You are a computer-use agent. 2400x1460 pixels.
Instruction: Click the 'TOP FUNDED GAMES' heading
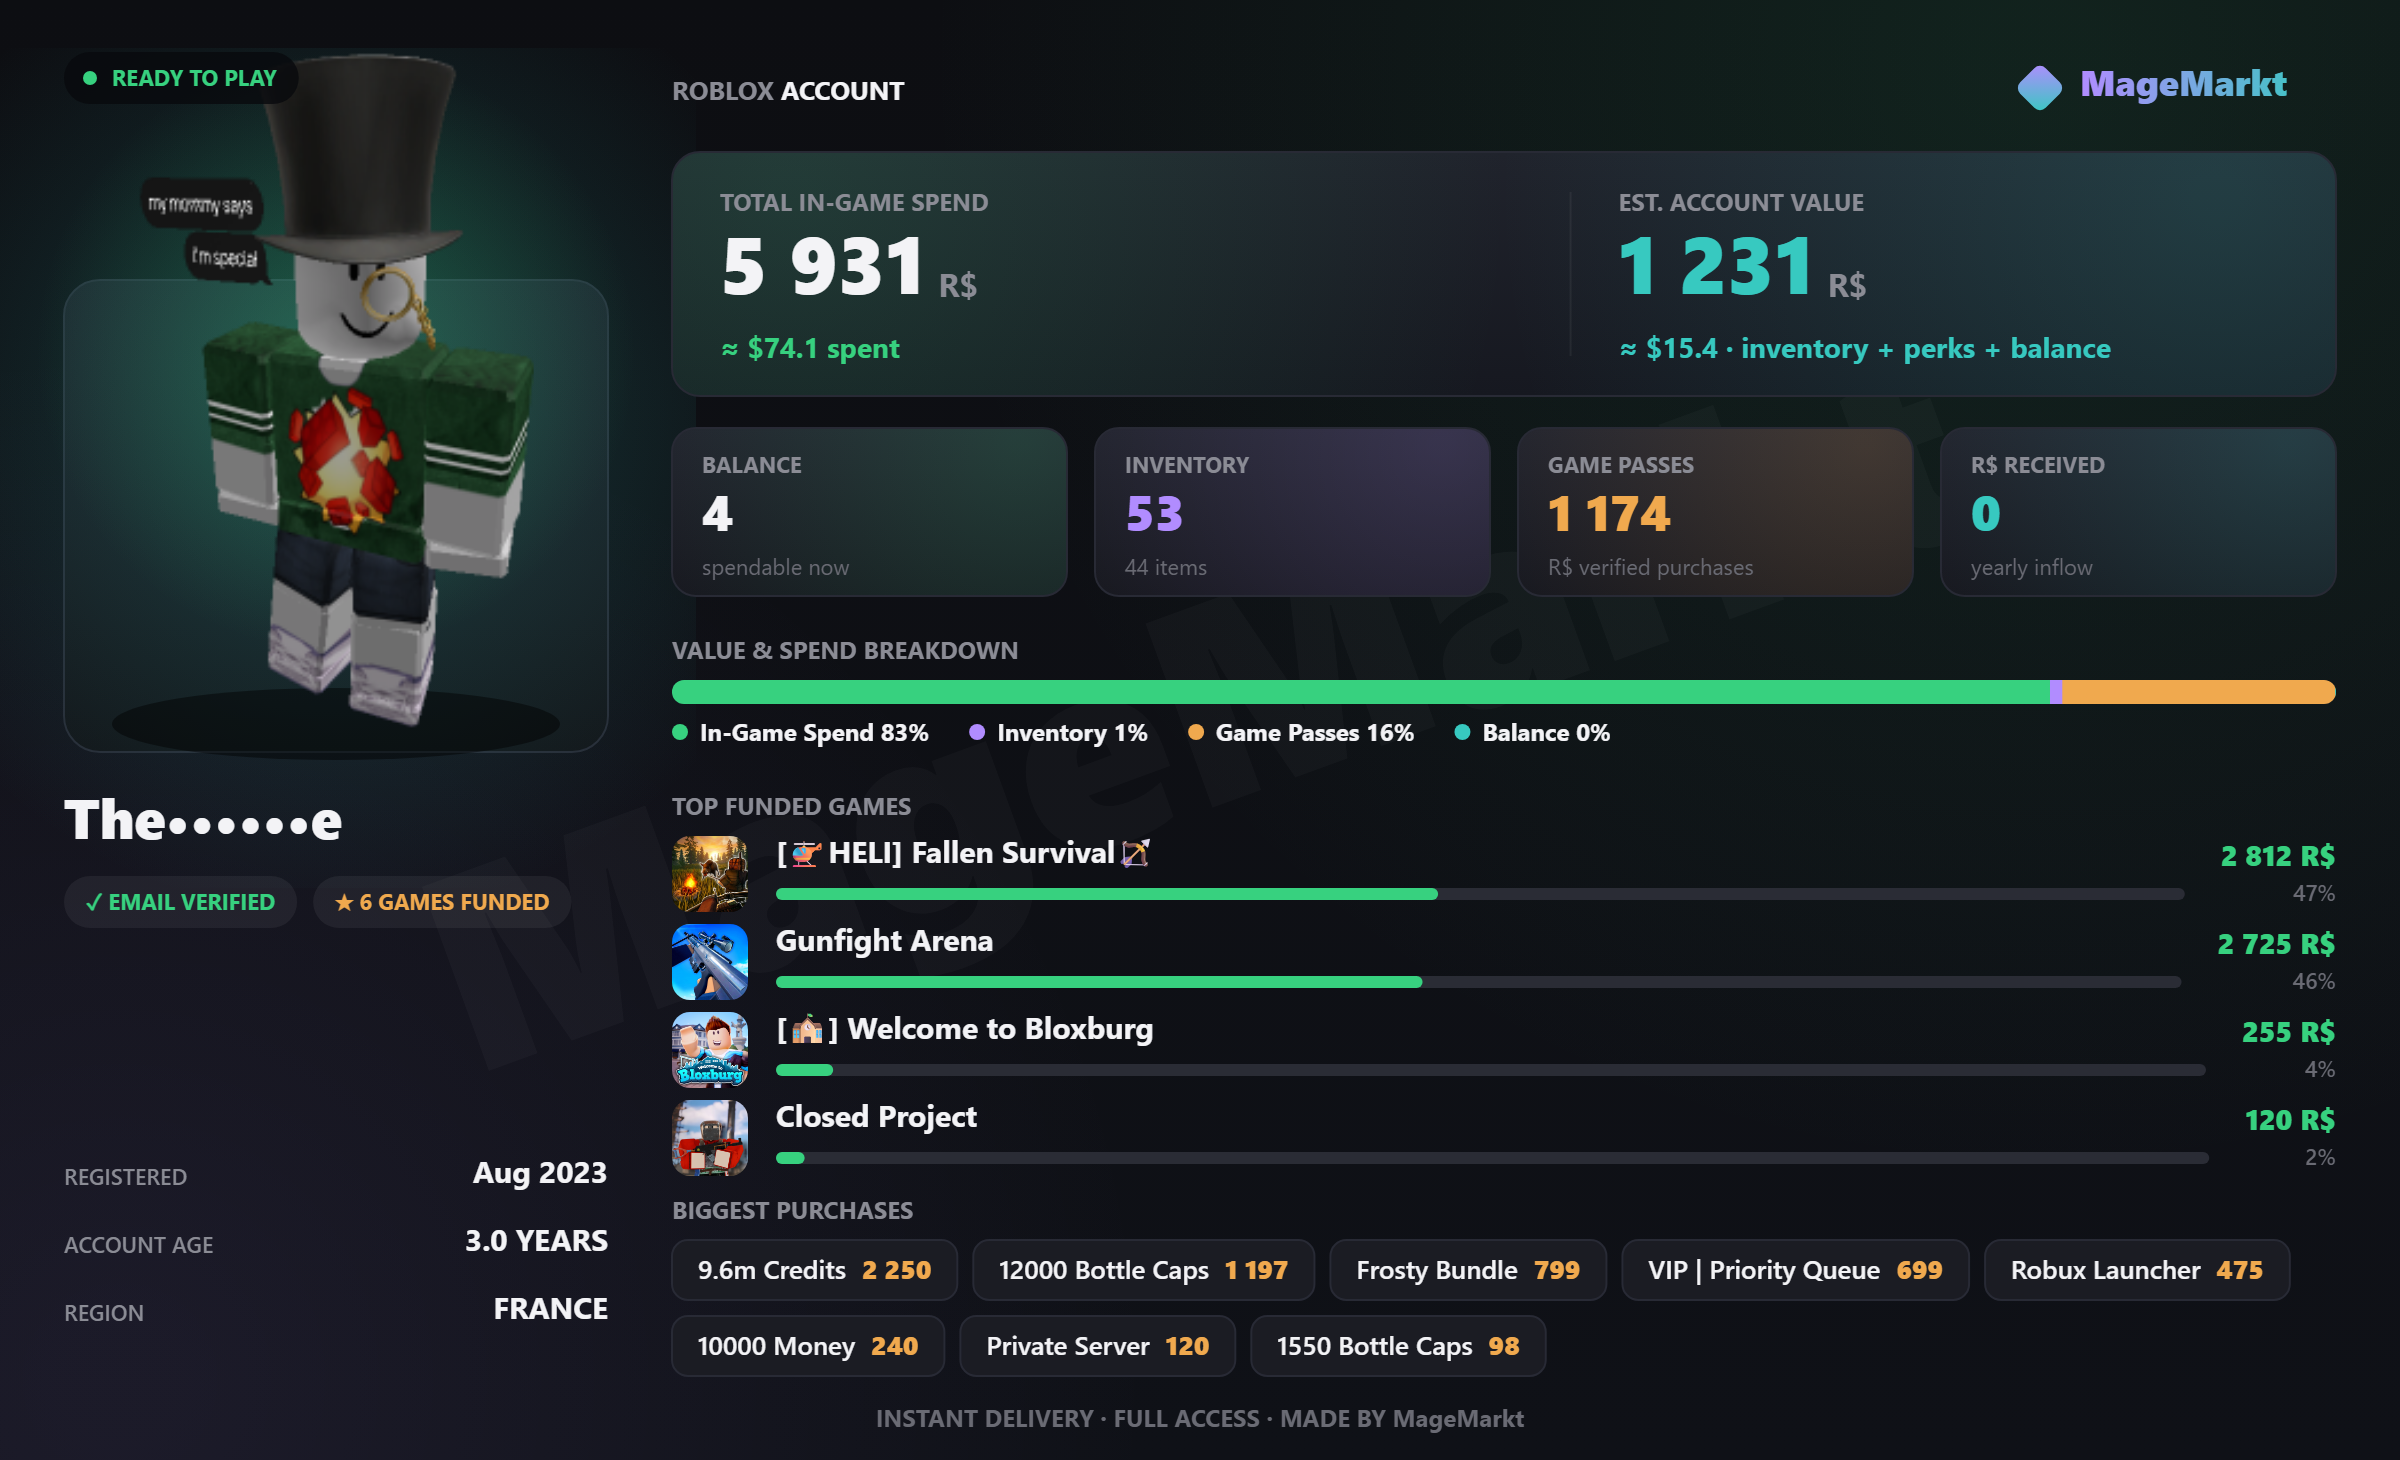pos(792,807)
